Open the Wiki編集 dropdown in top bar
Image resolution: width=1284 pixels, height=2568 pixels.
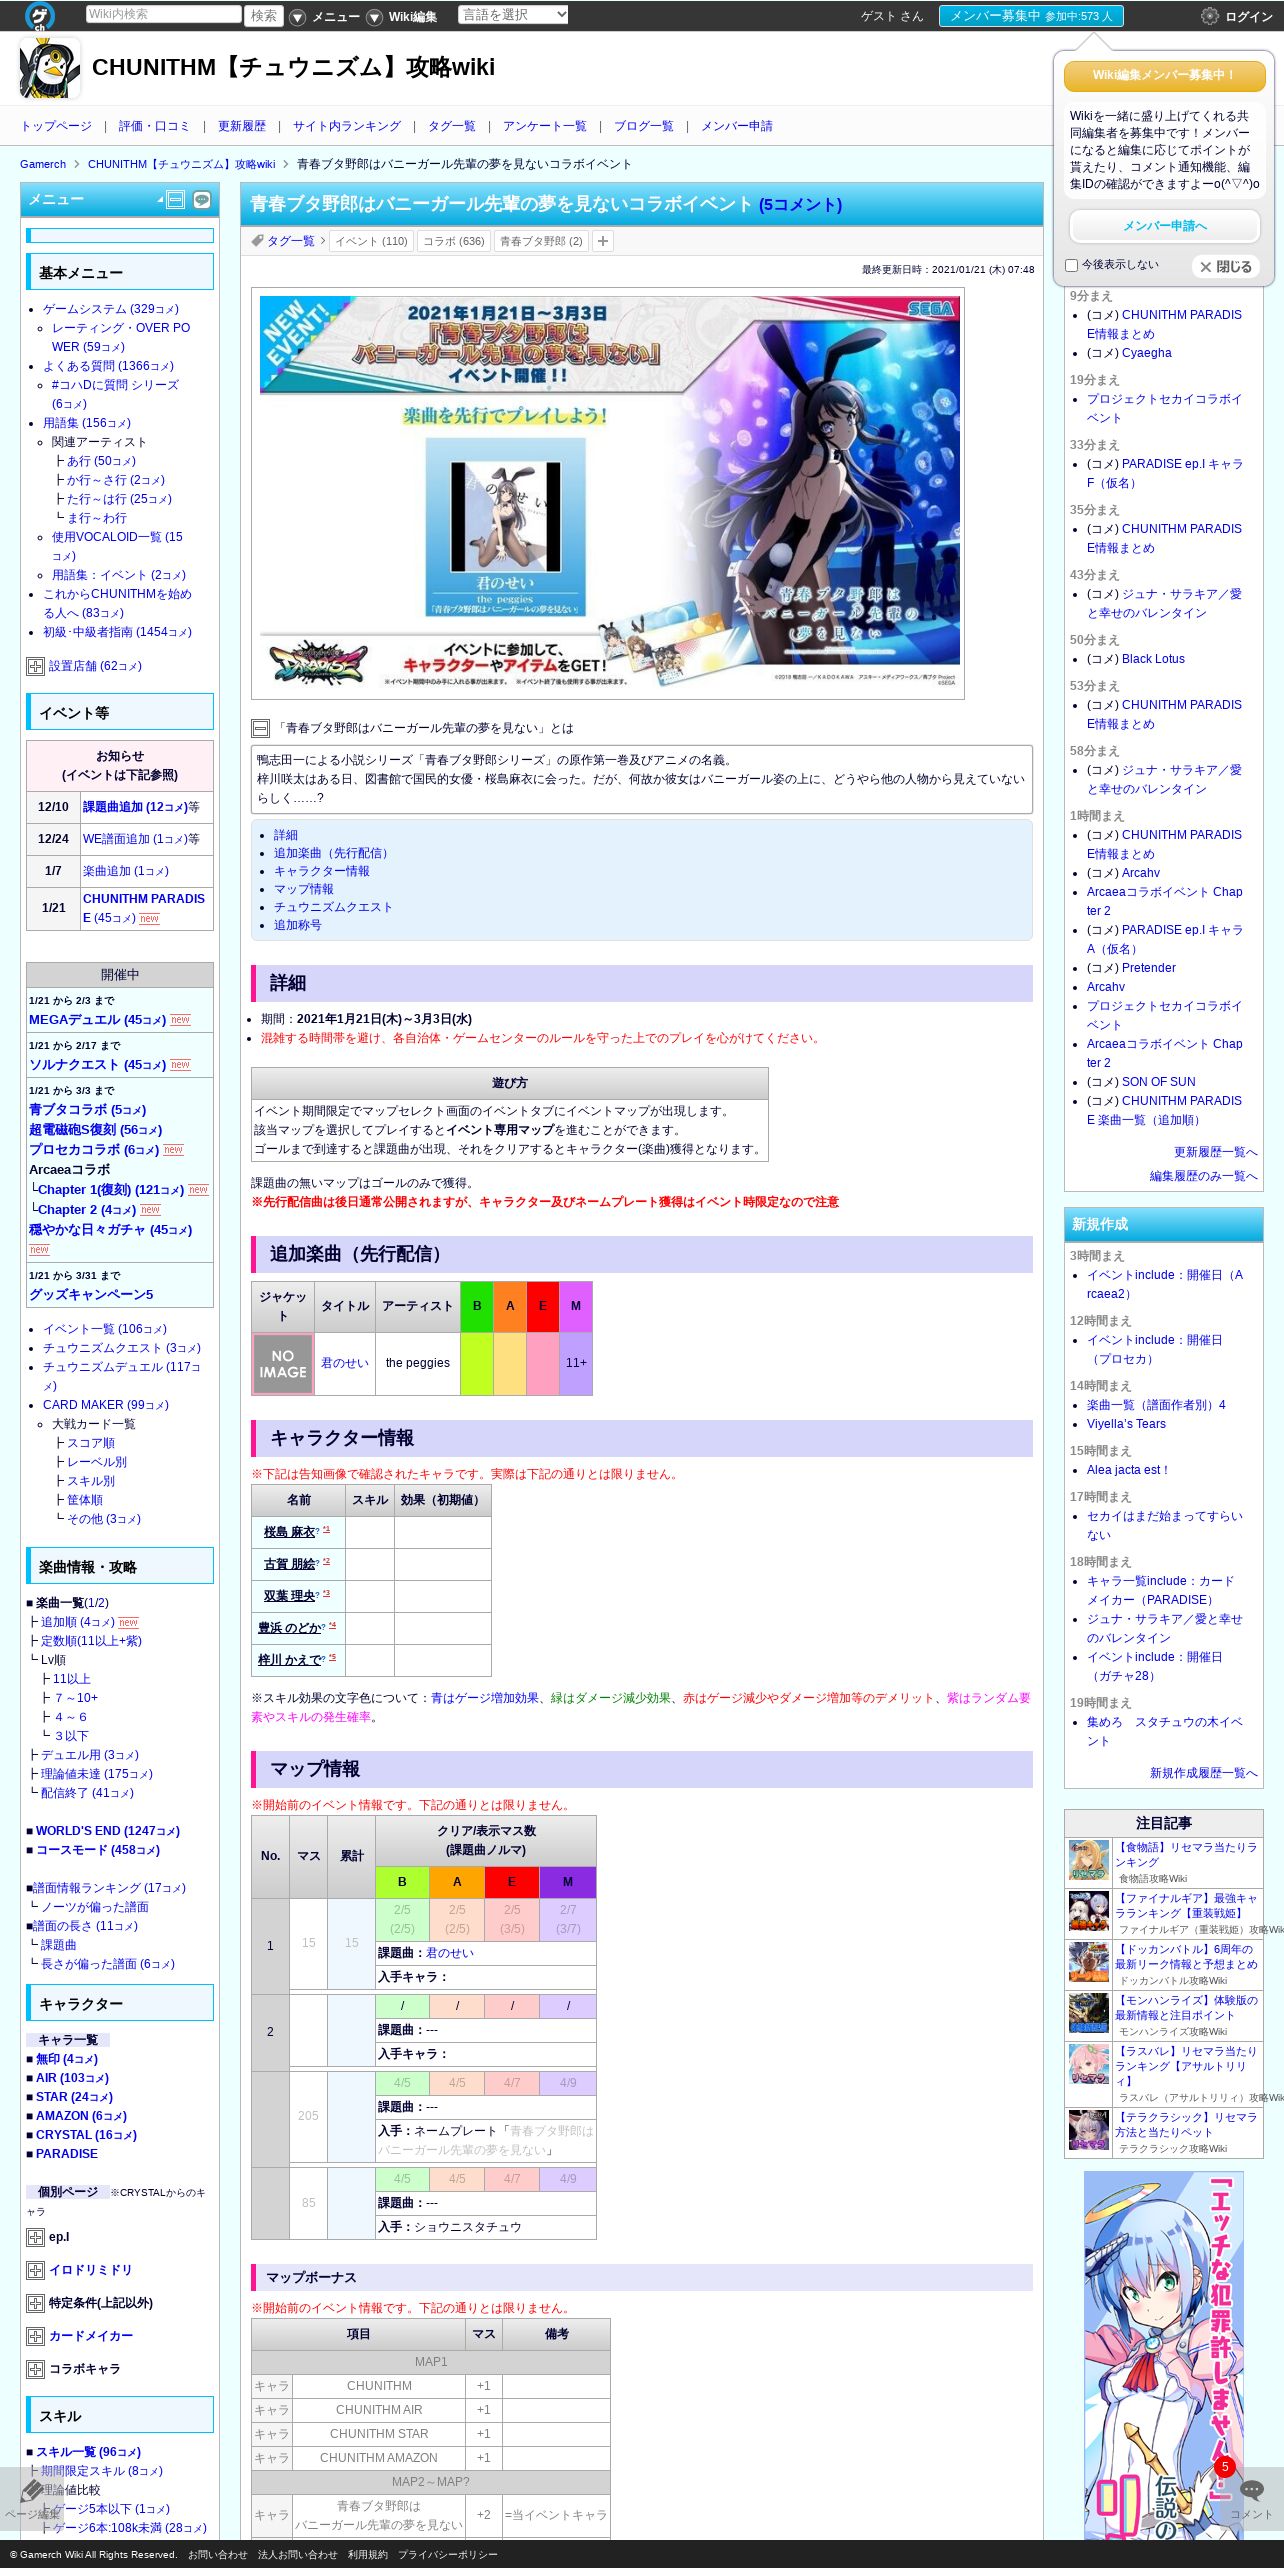click(402, 16)
